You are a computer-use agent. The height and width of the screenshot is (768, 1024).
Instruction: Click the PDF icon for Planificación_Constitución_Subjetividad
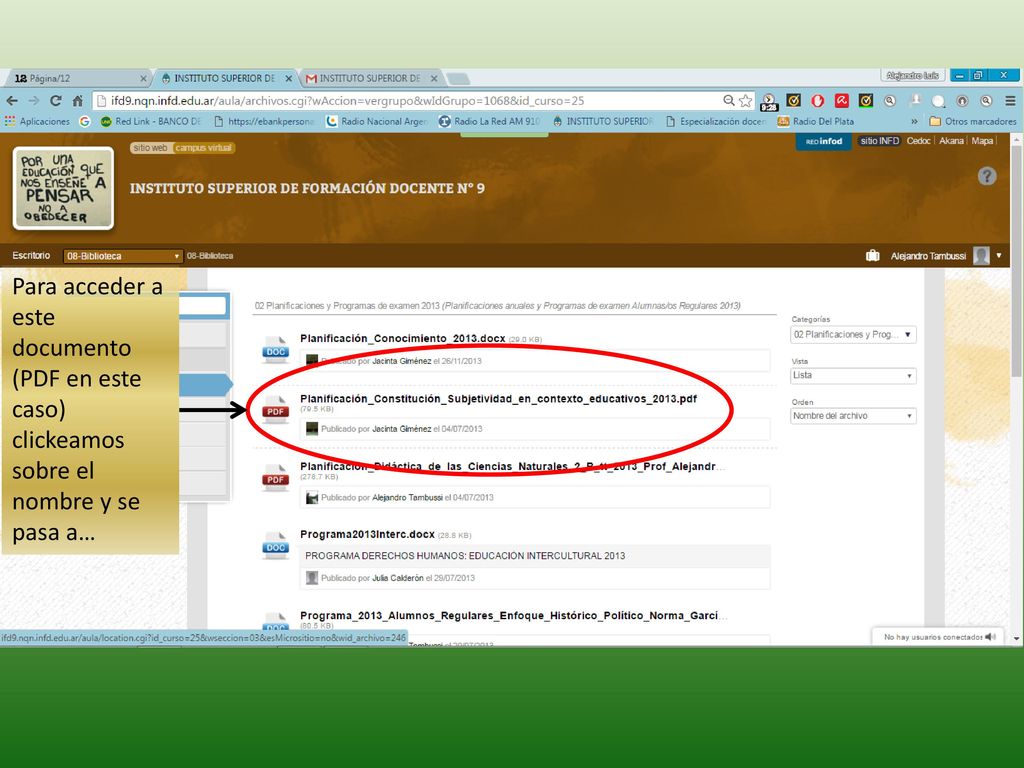(276, 410)
